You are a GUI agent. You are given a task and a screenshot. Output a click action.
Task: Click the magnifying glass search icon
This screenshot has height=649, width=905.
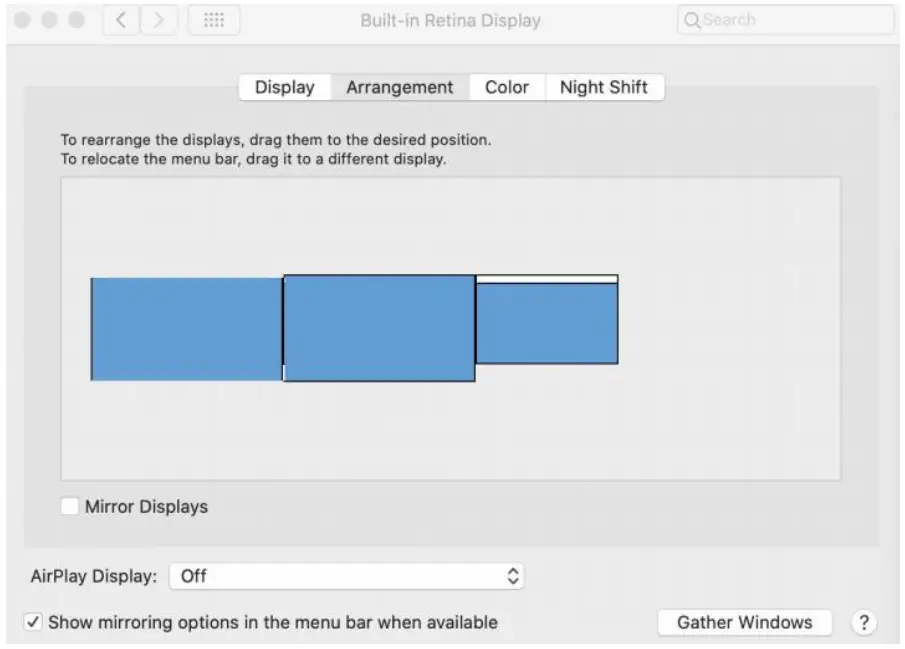click(x=692, y=20)
